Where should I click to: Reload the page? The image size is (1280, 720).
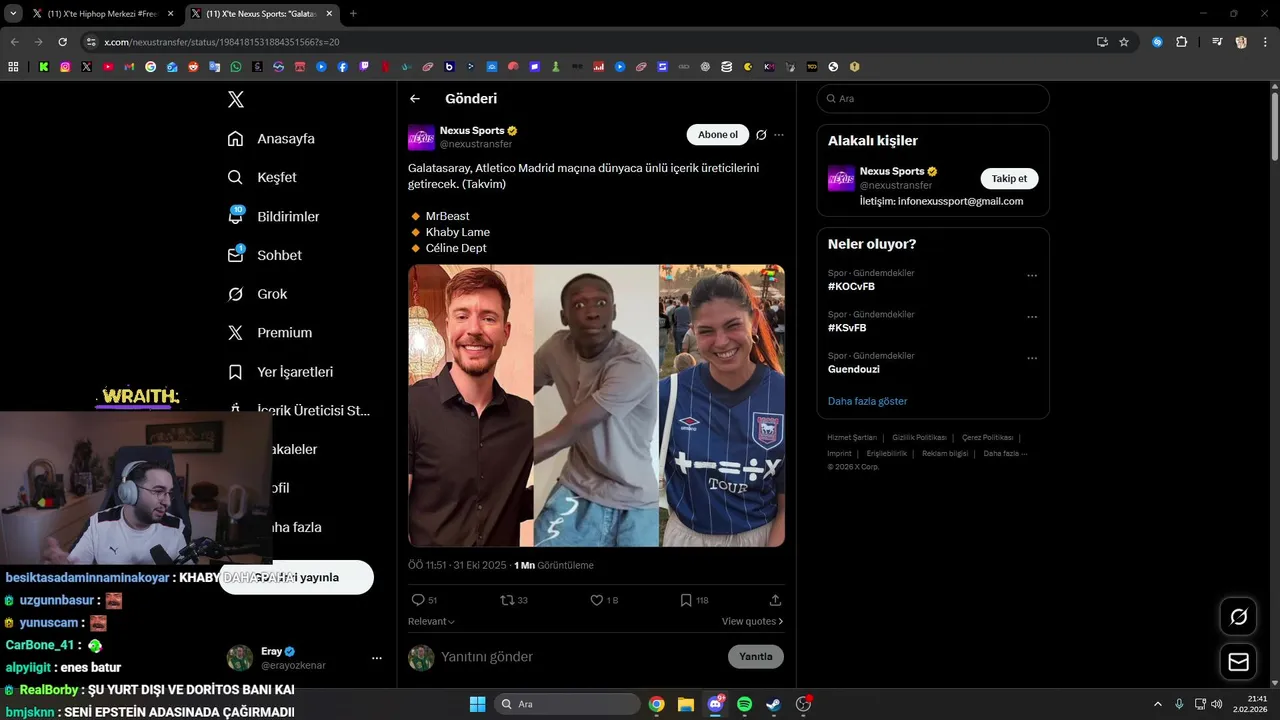(62, 42)
